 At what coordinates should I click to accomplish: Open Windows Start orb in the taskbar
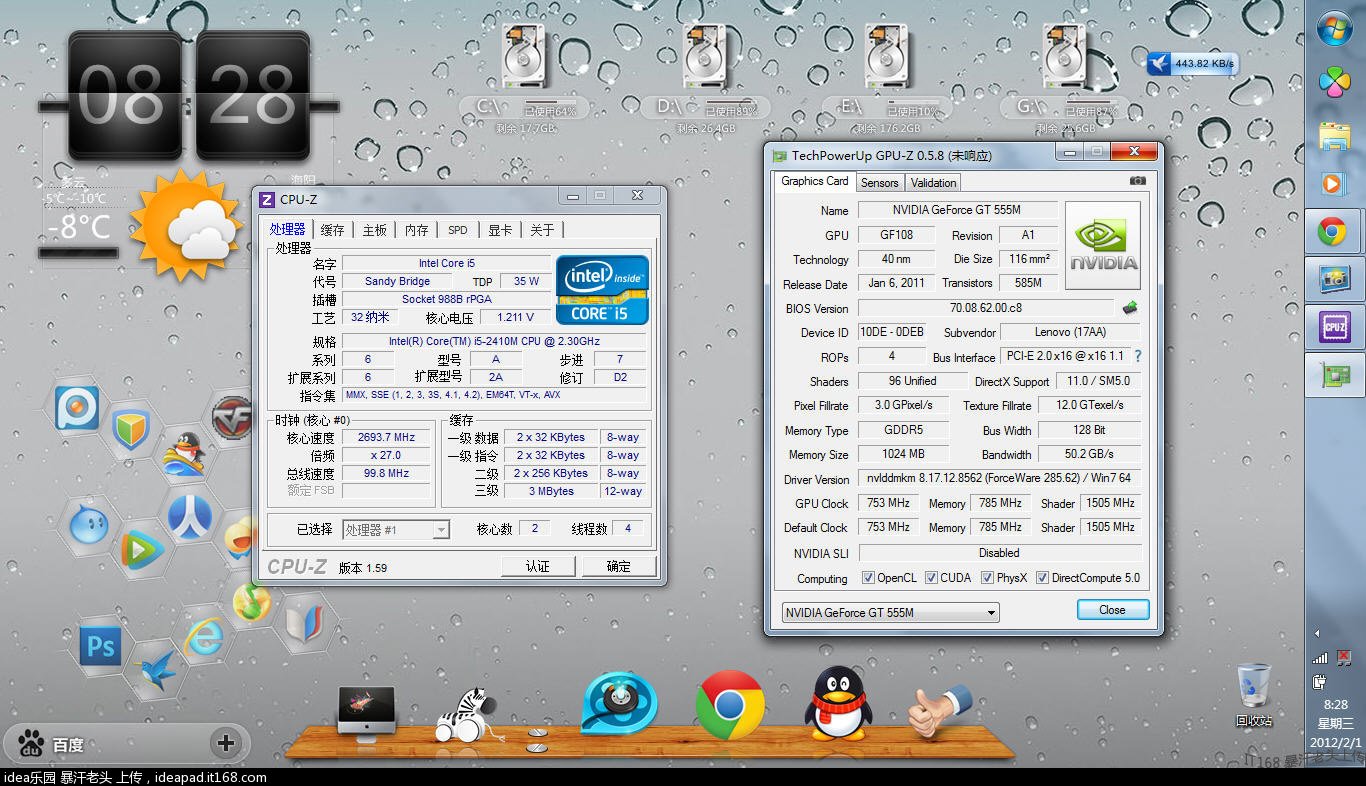[x=1335, y=29]
